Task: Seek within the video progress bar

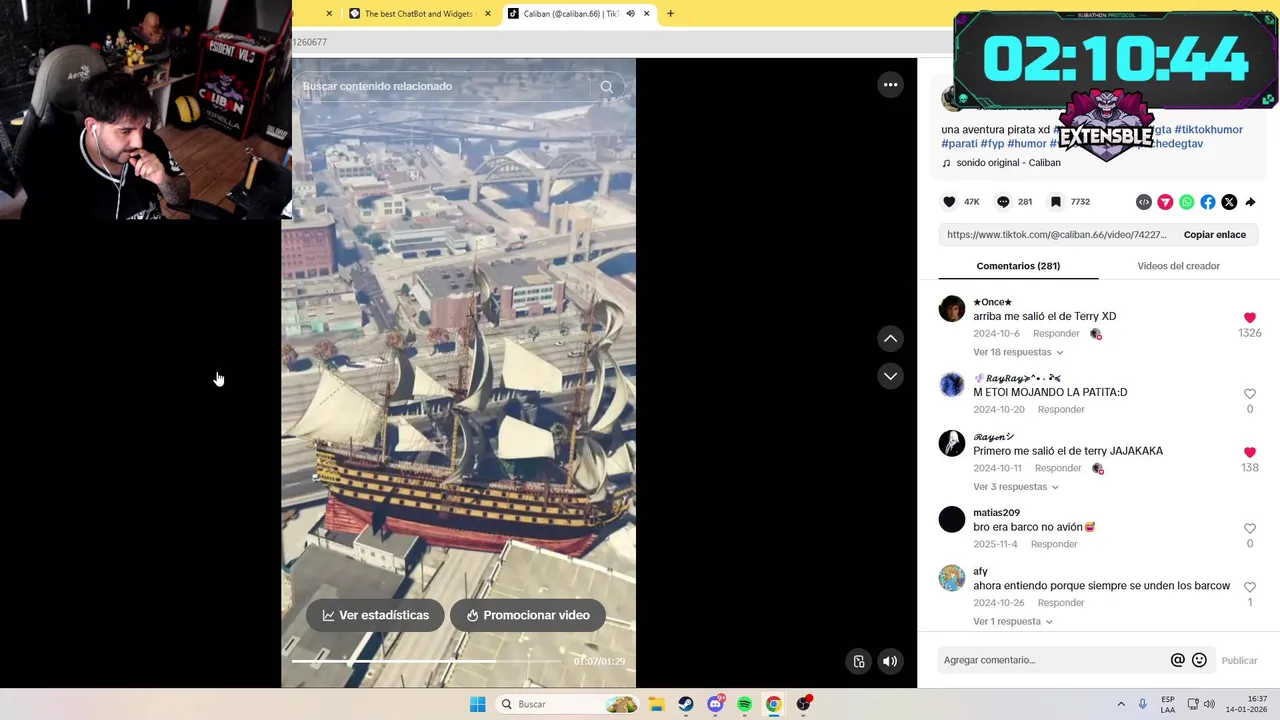Action: 426,661
